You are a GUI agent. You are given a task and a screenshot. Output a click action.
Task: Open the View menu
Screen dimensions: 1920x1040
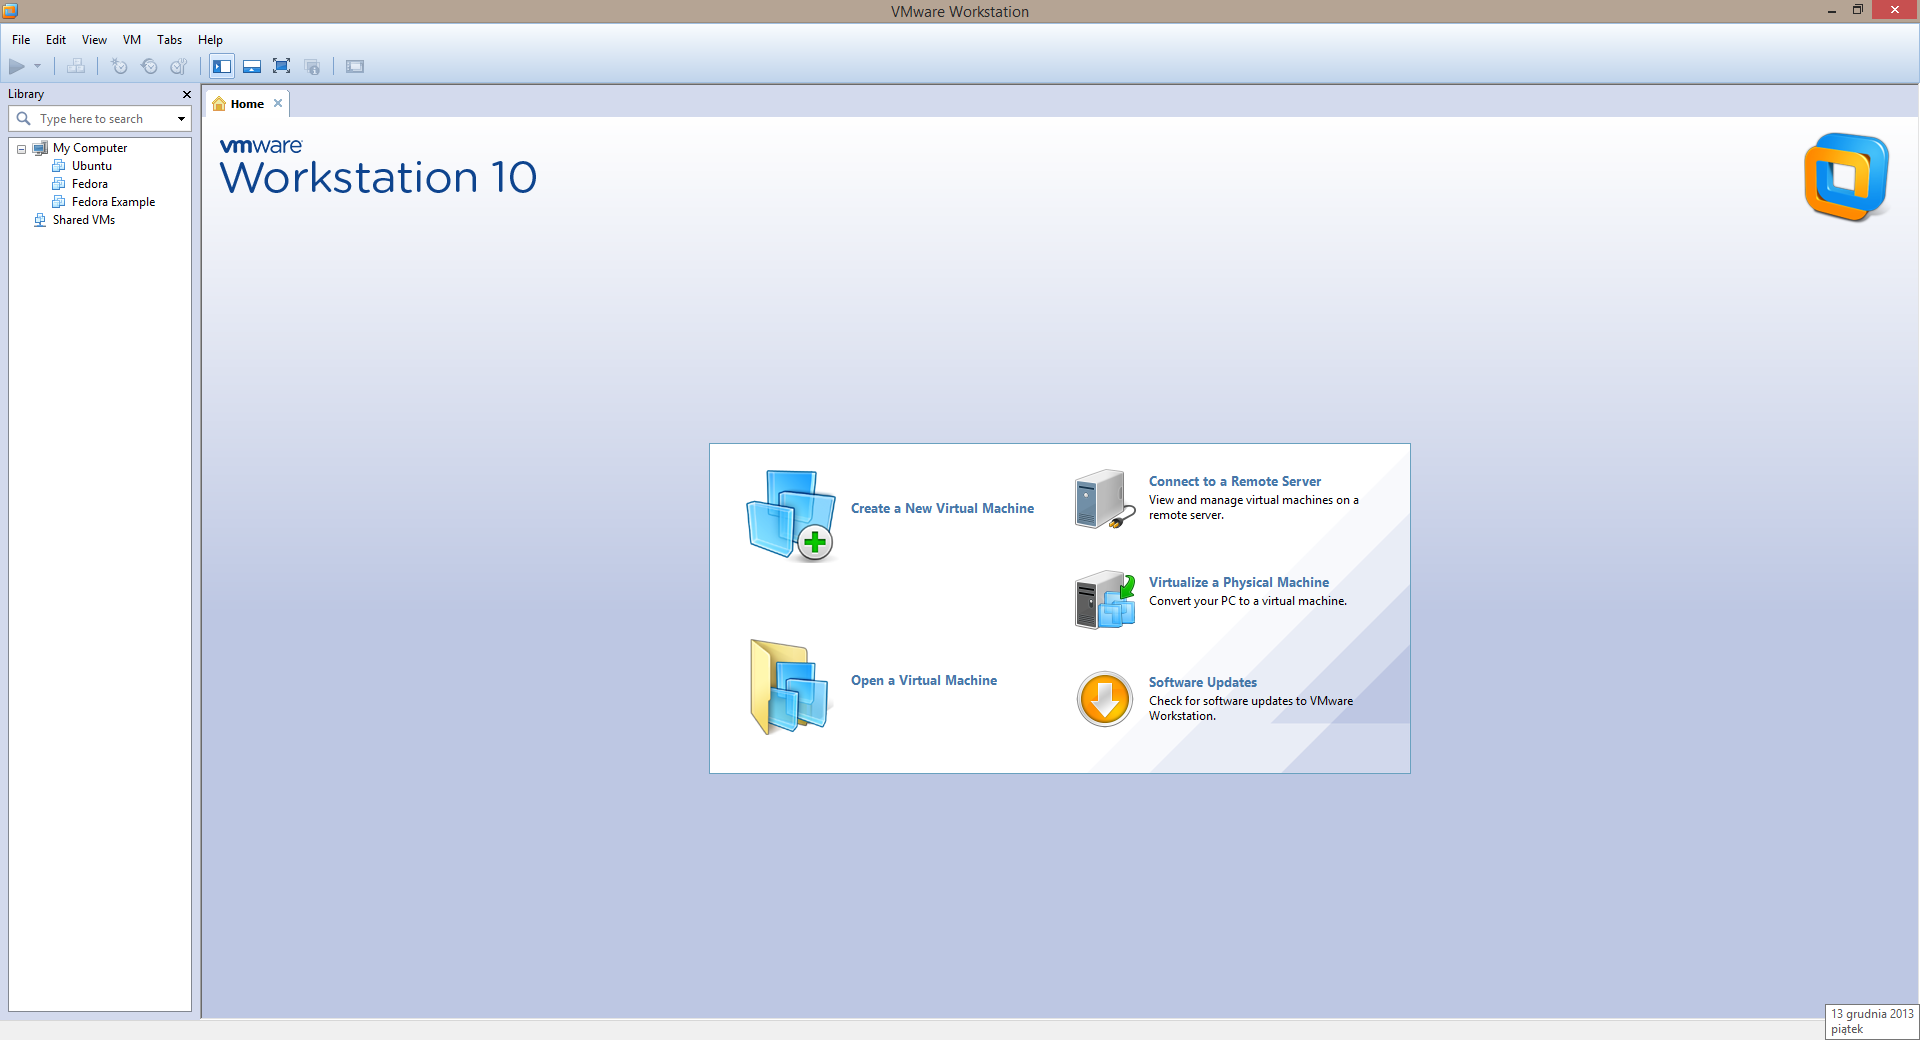coord(94,40)
